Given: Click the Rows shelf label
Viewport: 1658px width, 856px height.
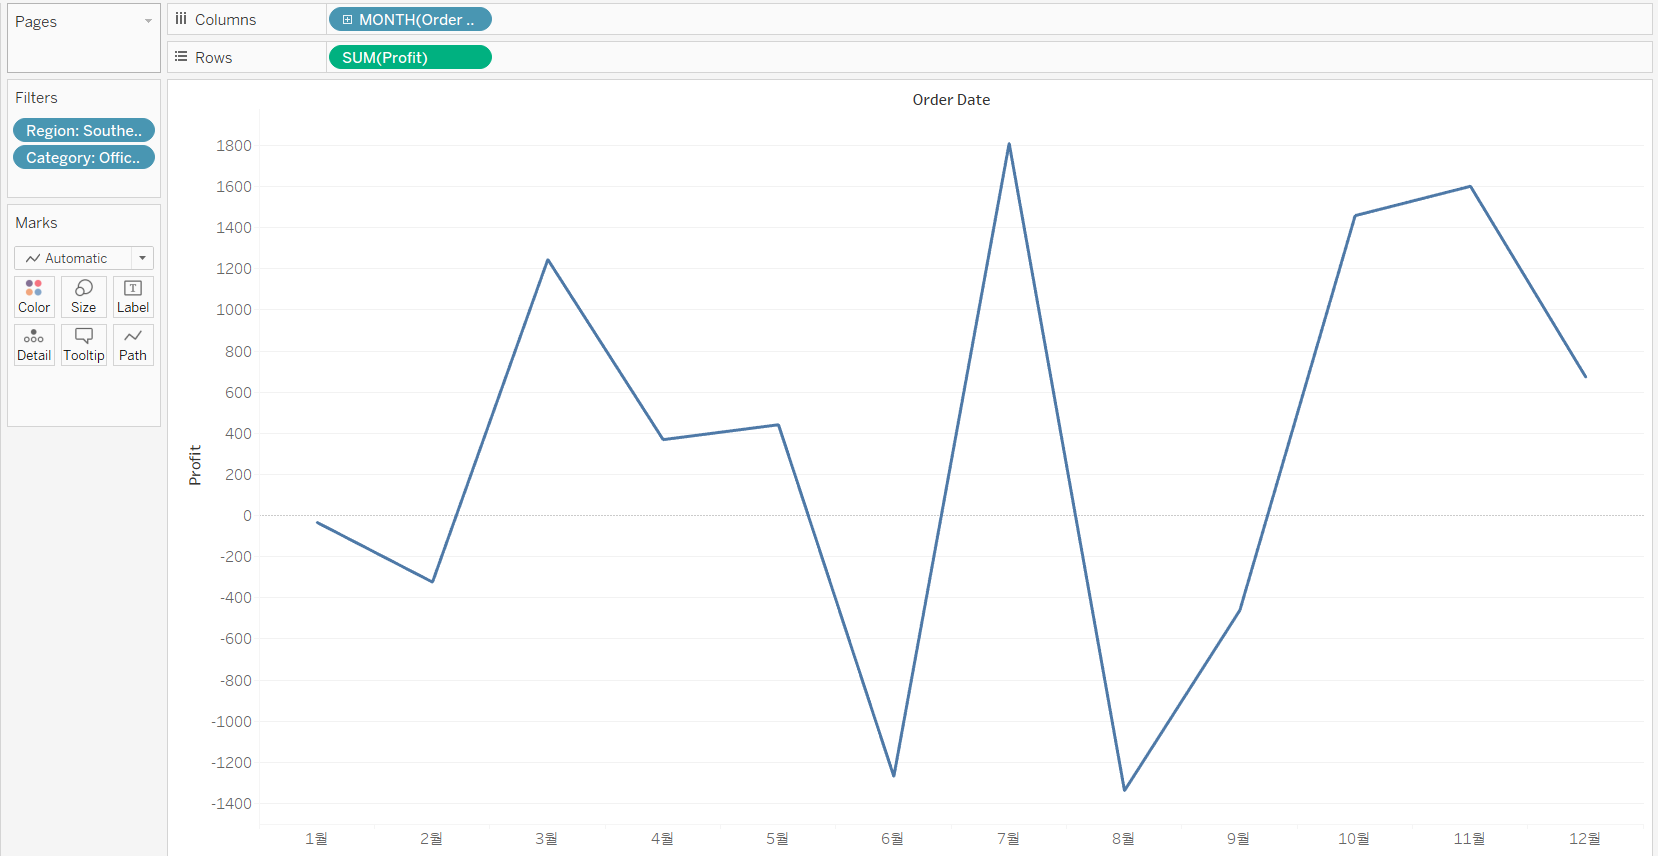Looking at the screenshot, I should click(213, 58).
